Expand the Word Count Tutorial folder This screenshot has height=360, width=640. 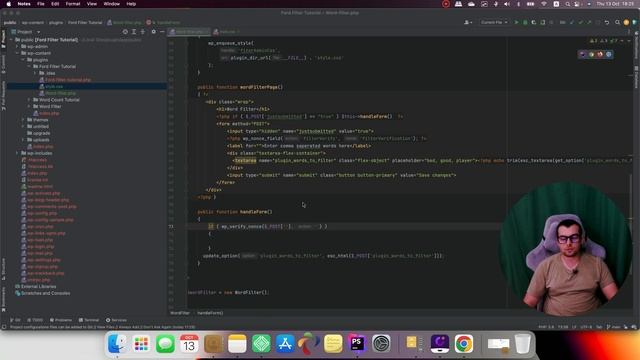pos(29,100)
